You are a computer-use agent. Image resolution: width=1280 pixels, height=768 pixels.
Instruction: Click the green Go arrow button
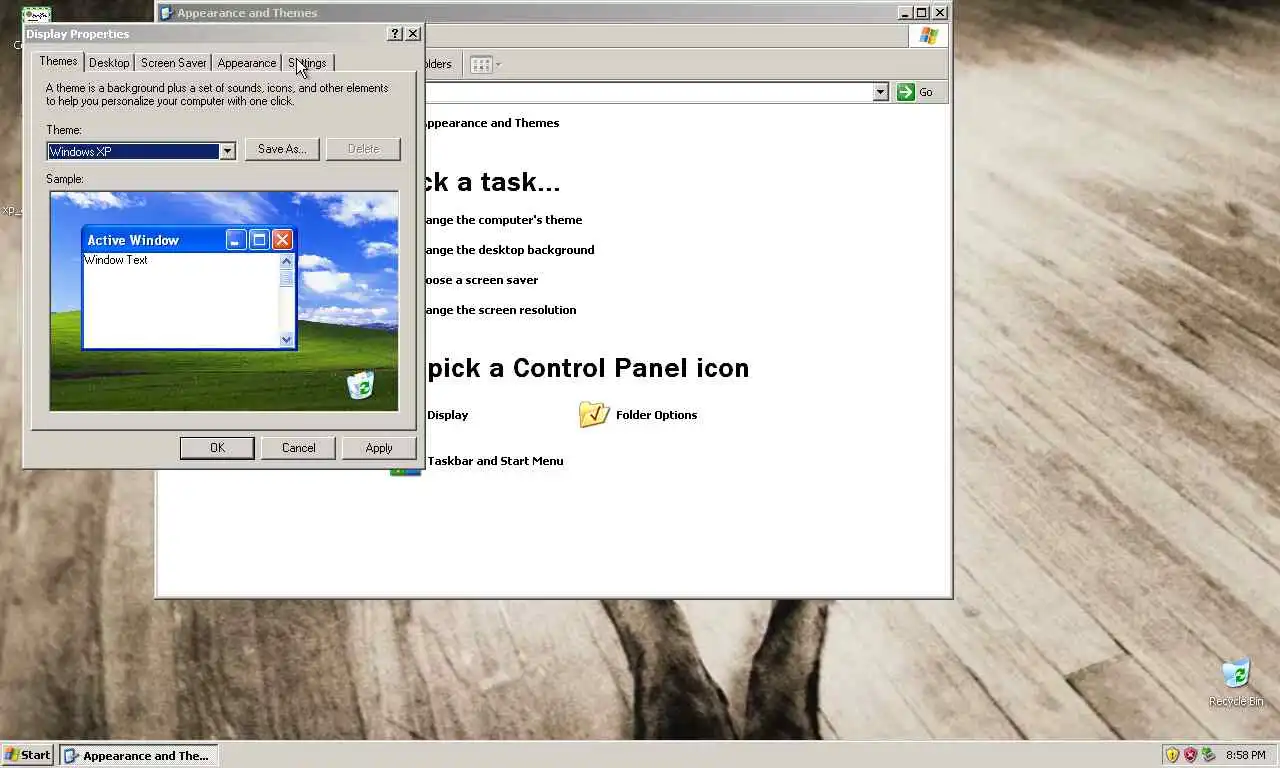tap(906, 92)
